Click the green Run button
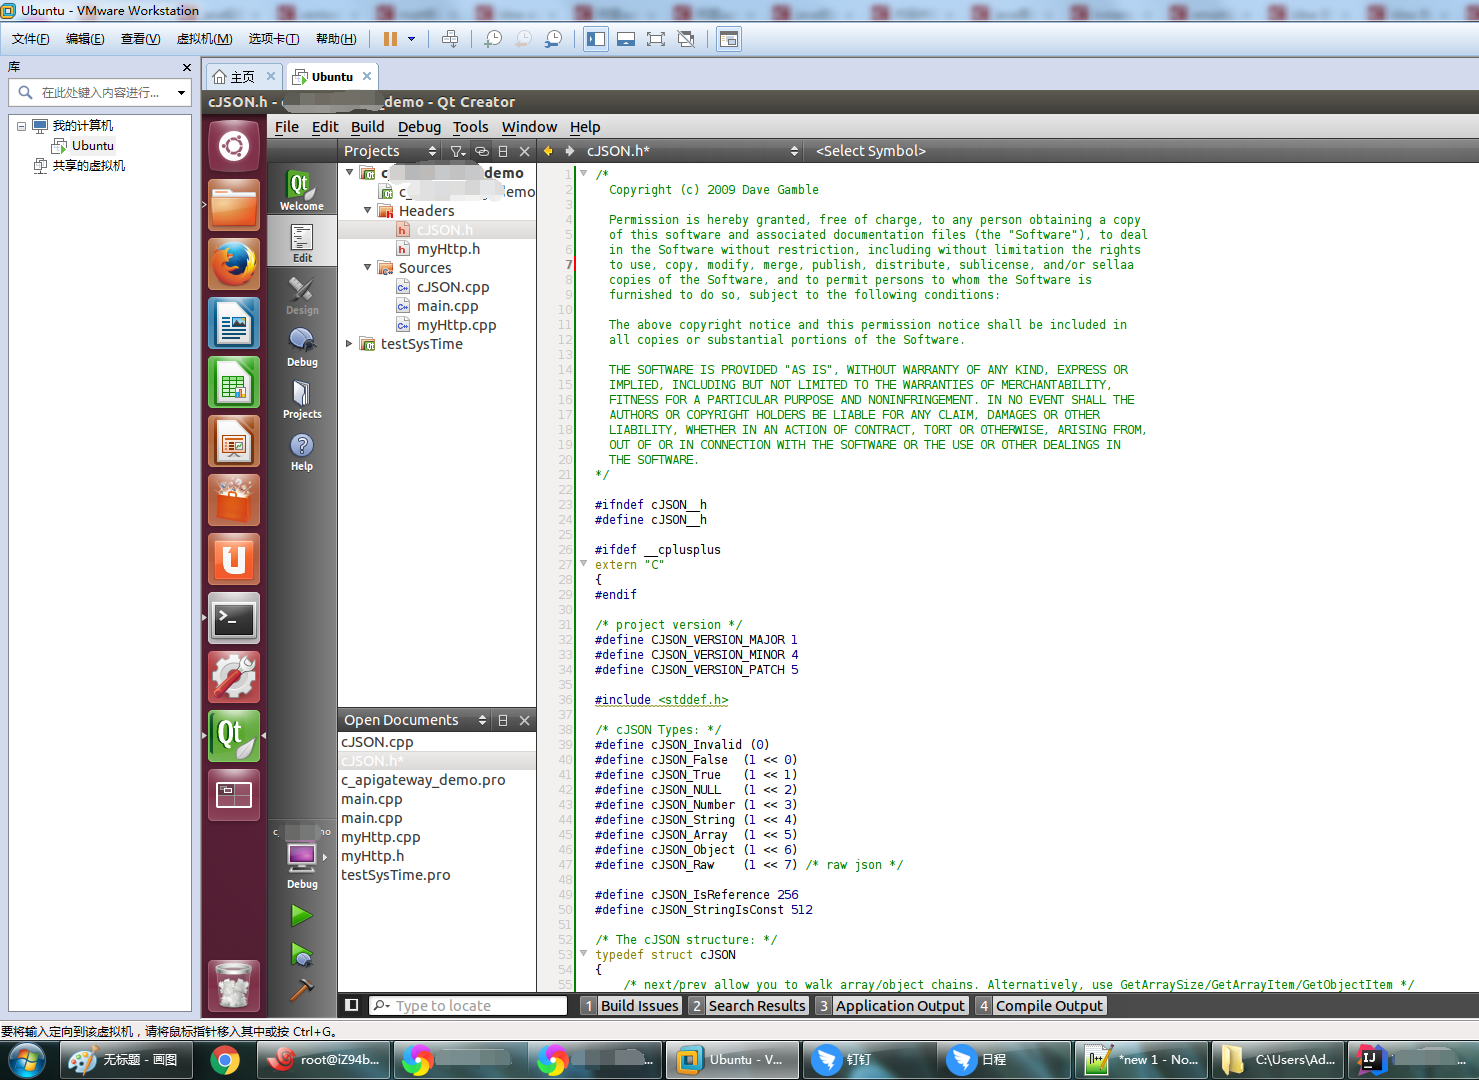This screenshot has height=1080, width=1479. pos(302,915)
